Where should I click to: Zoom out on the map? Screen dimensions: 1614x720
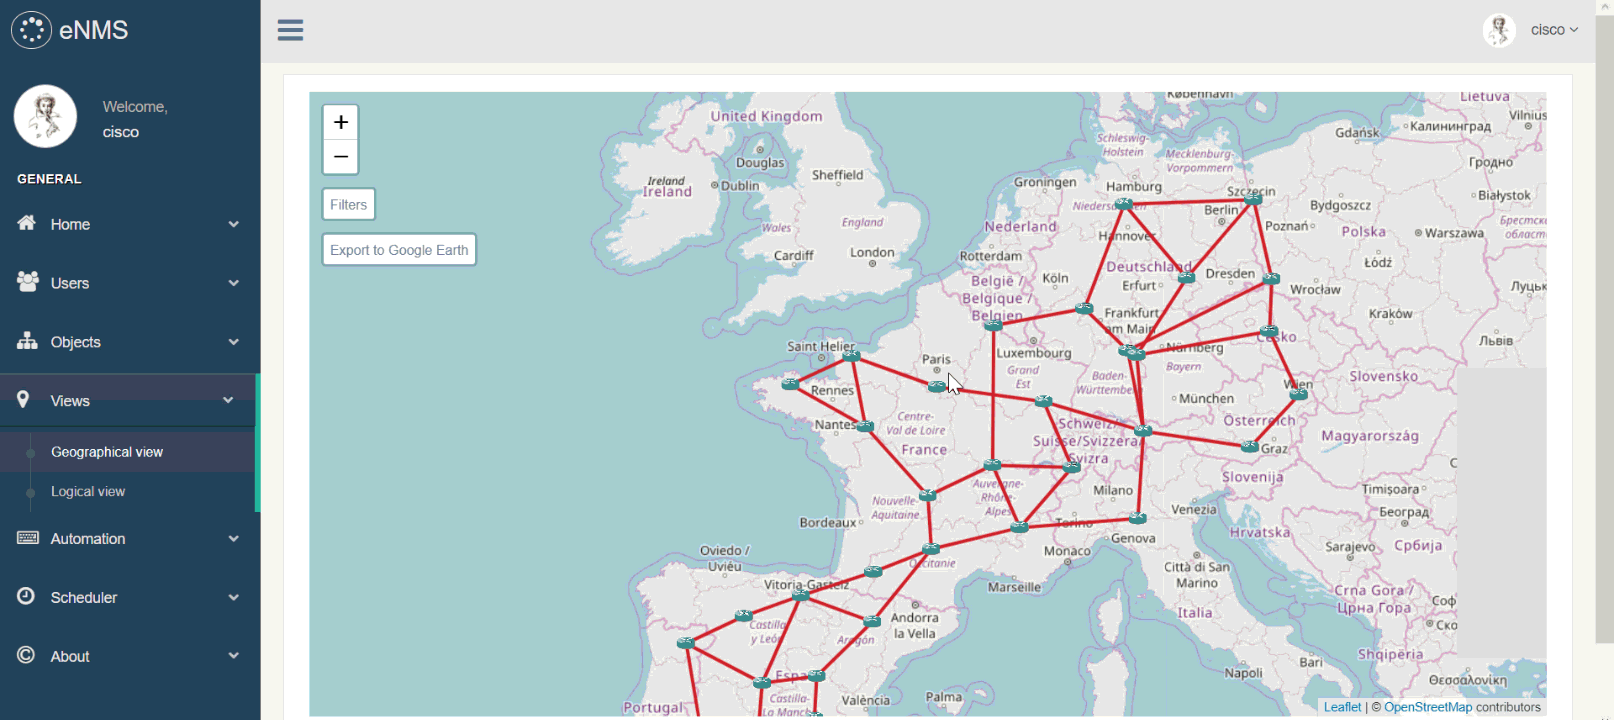point(341,156)
